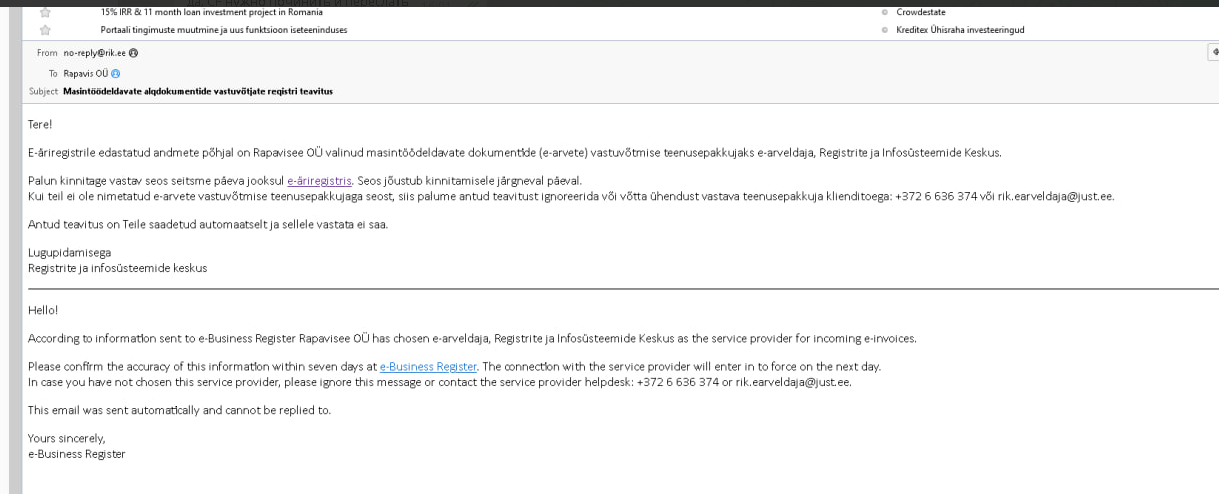This screenshot has height=494, width=1219.
Task: Open the e-äriregistris link
Action: click(319, 181)
